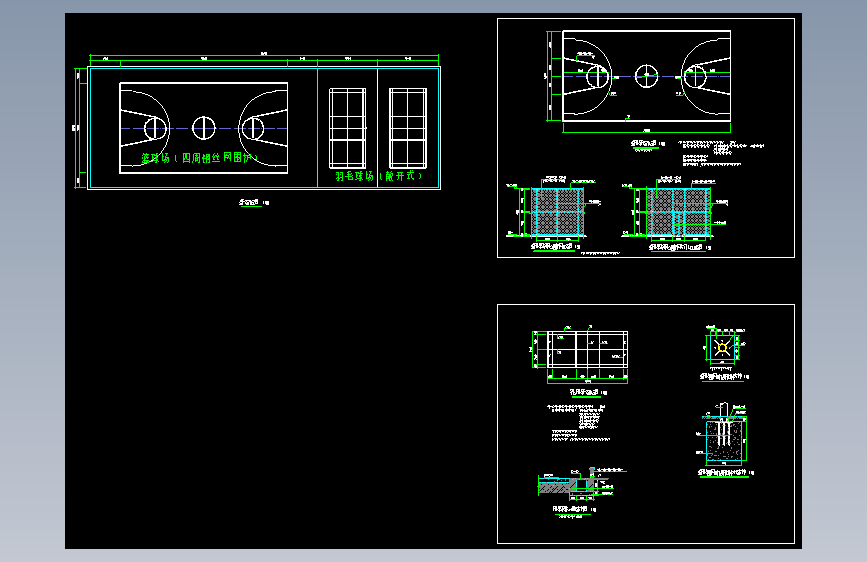Click the basketball court plan in the upper-right sheet
Image resolution: width=867 pixels, height=562 pixels.
[x=646, y=76]
